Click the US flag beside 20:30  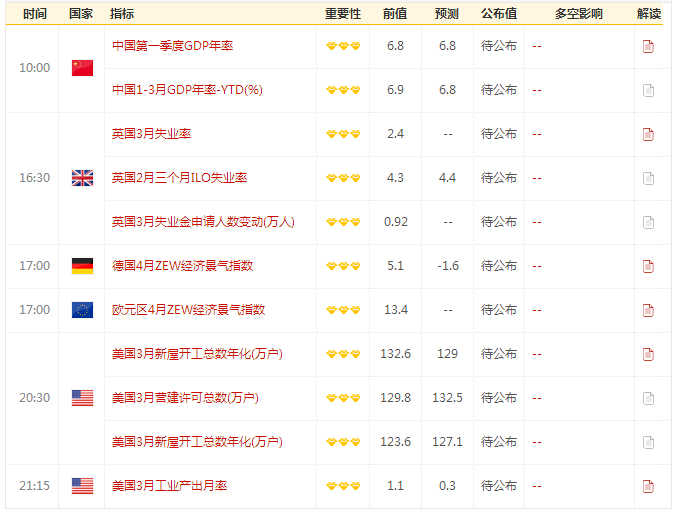pos(82,398)
